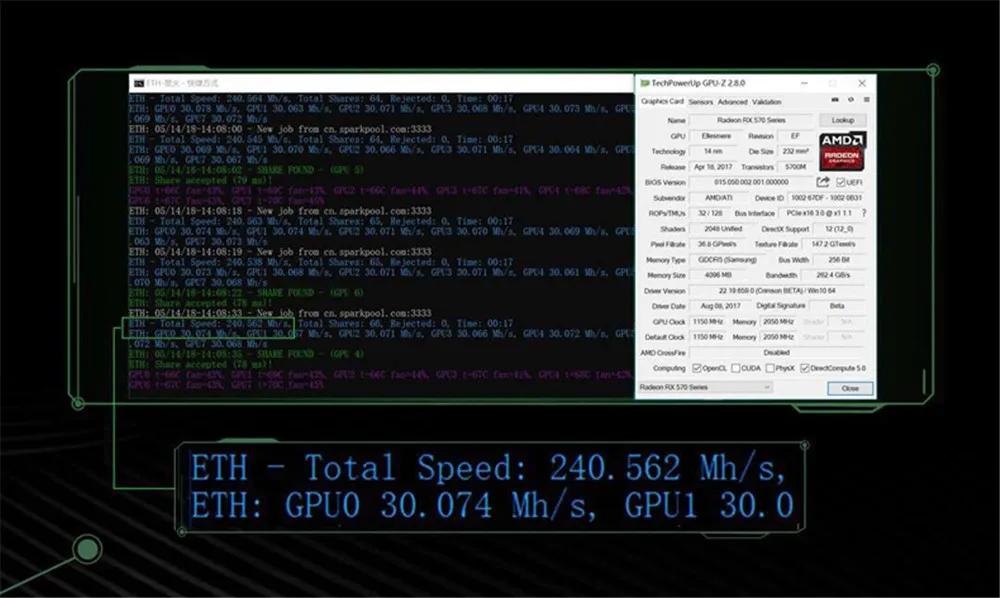Click the Bus Interface question mark icon
This screenshot has width=1000, height=598.
coord(864,213)
